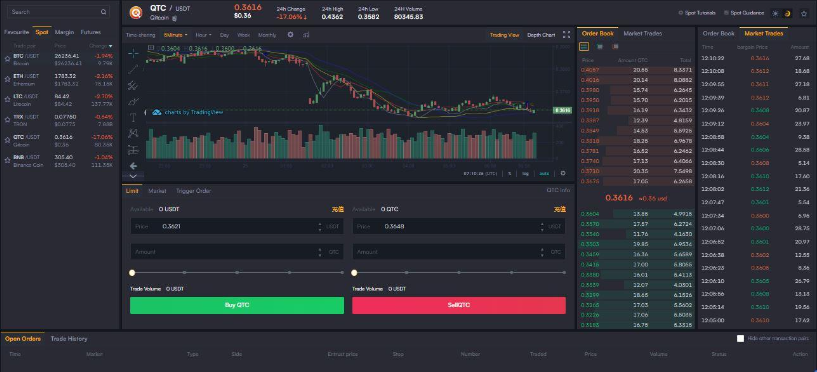817x372 pixels.
Task: Toggle the percent scale on the chart
Action: coord(510,173)
